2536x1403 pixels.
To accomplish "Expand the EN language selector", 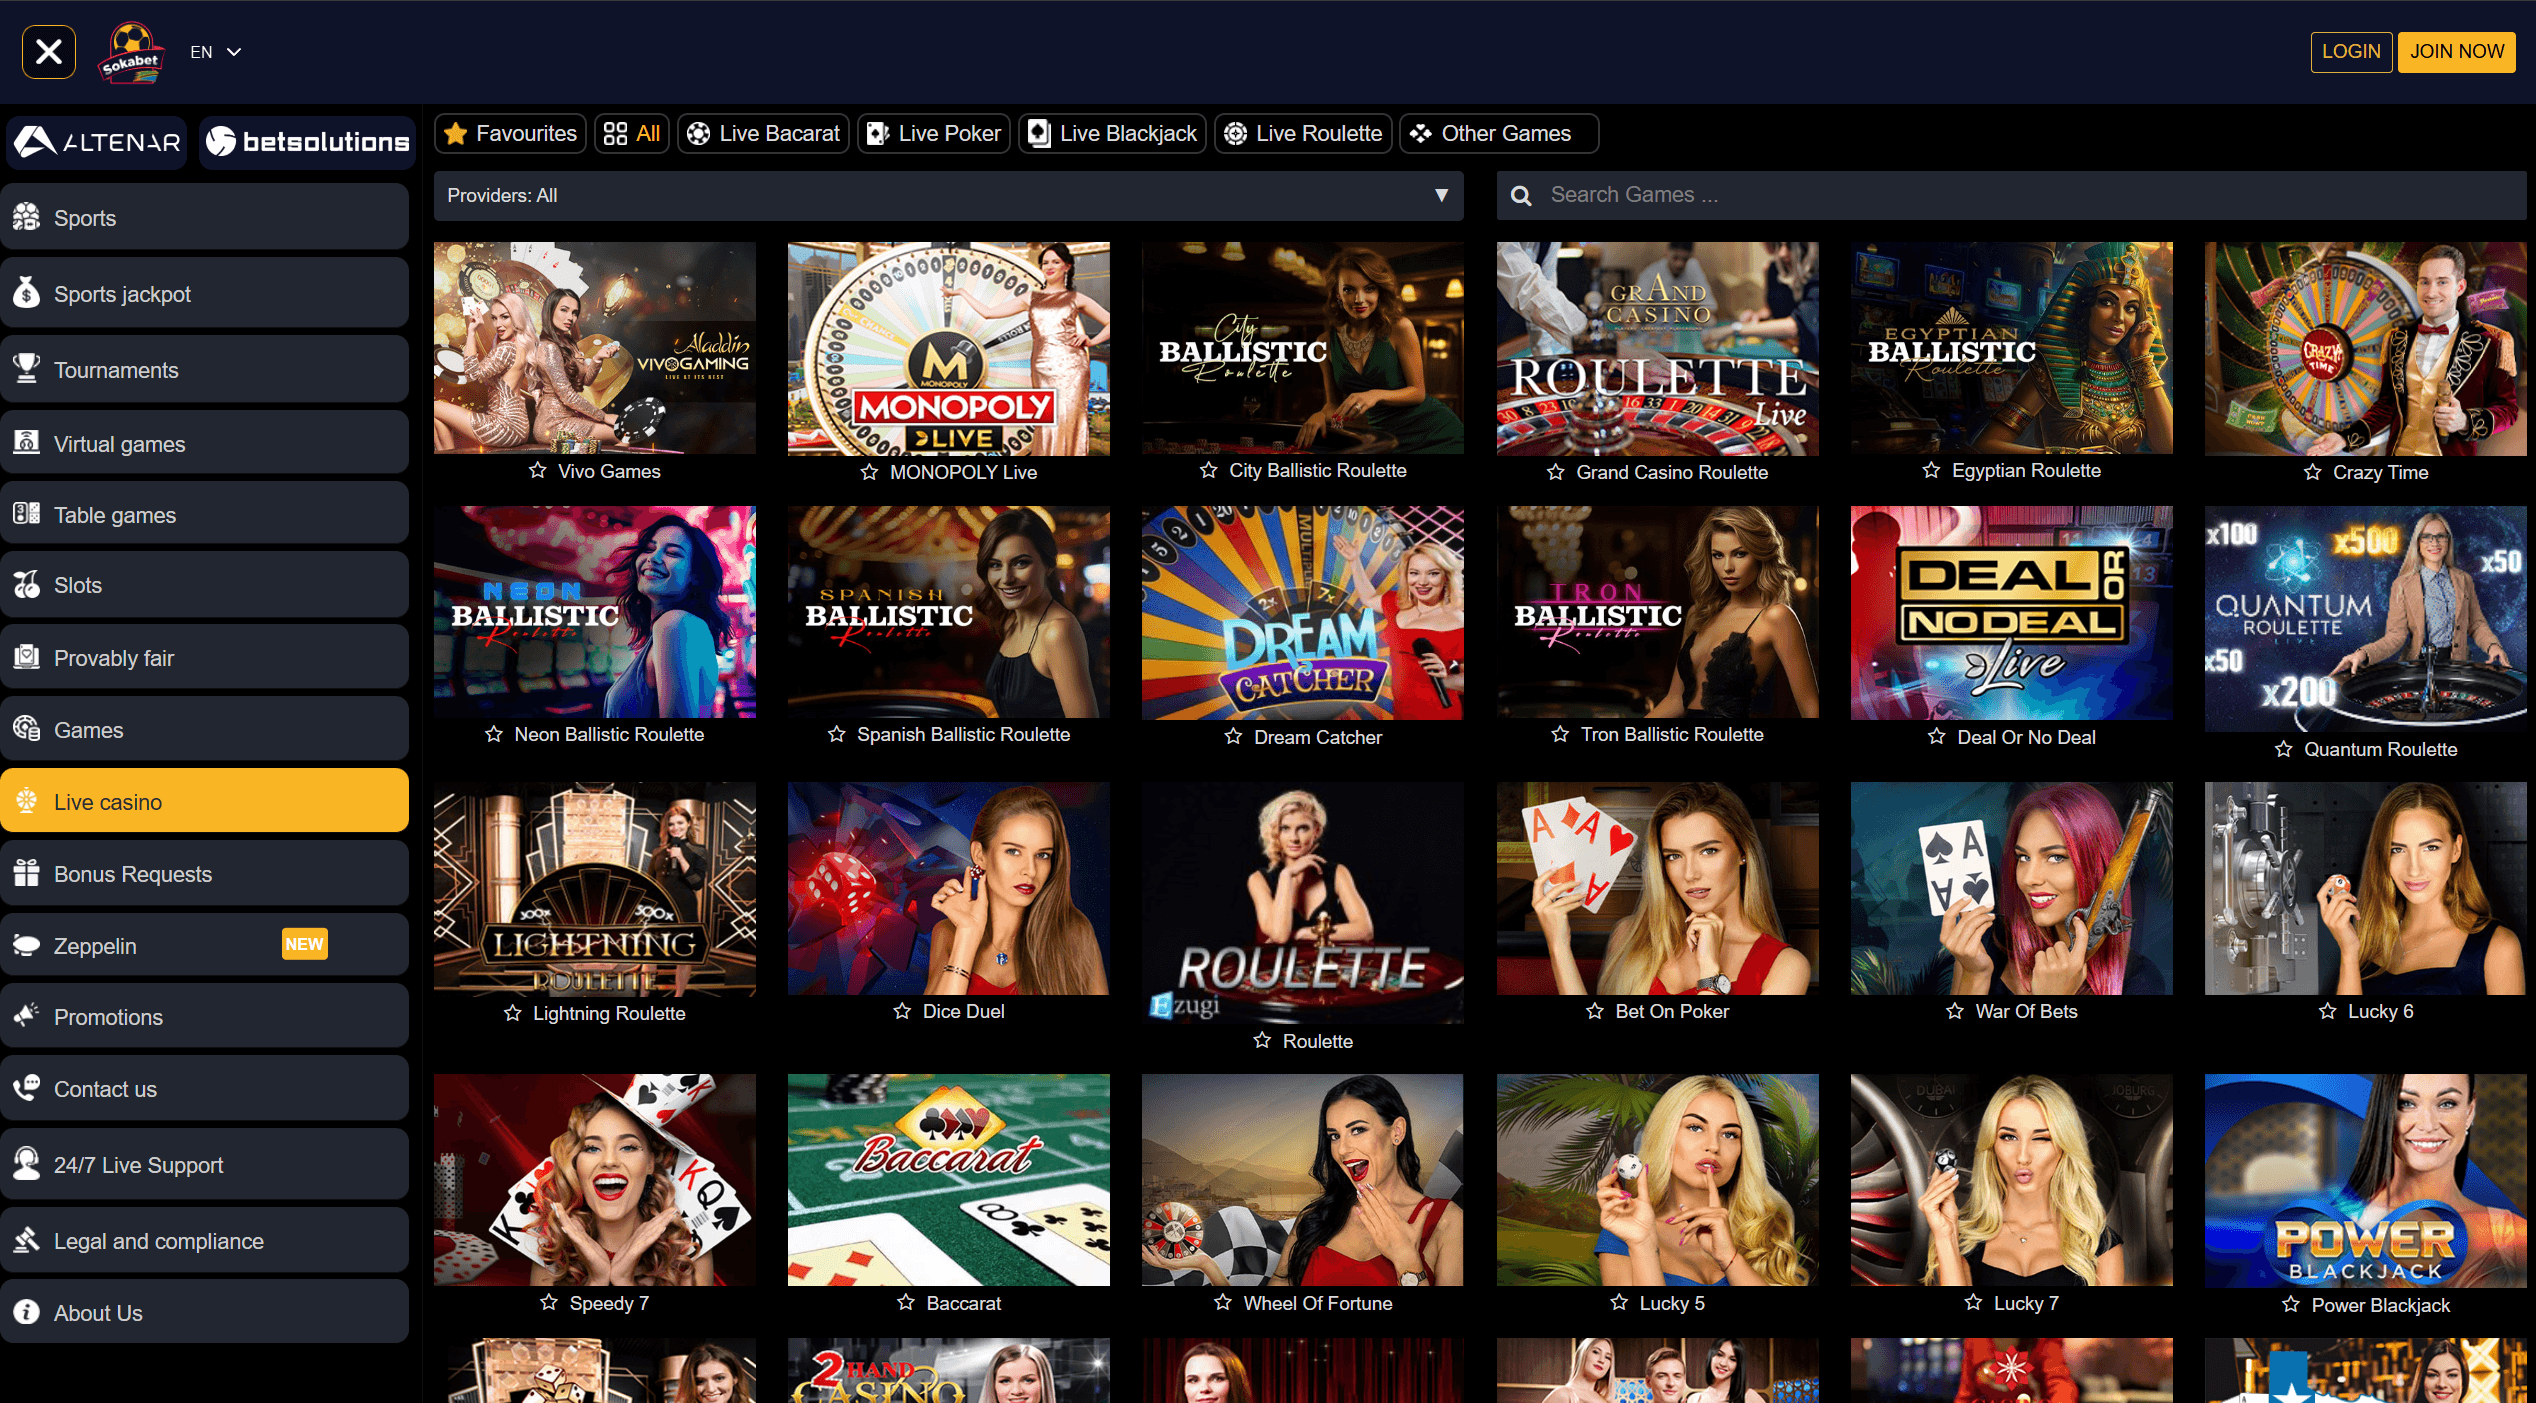I will (215, 51).
